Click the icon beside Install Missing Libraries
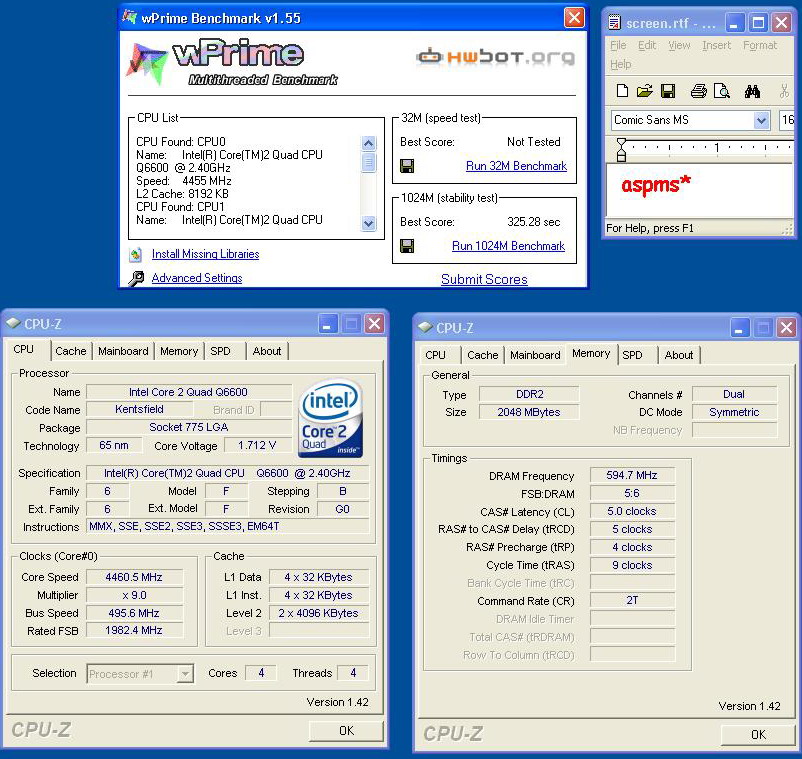Viewport: 802px width, 759px height. pos(136,254)
